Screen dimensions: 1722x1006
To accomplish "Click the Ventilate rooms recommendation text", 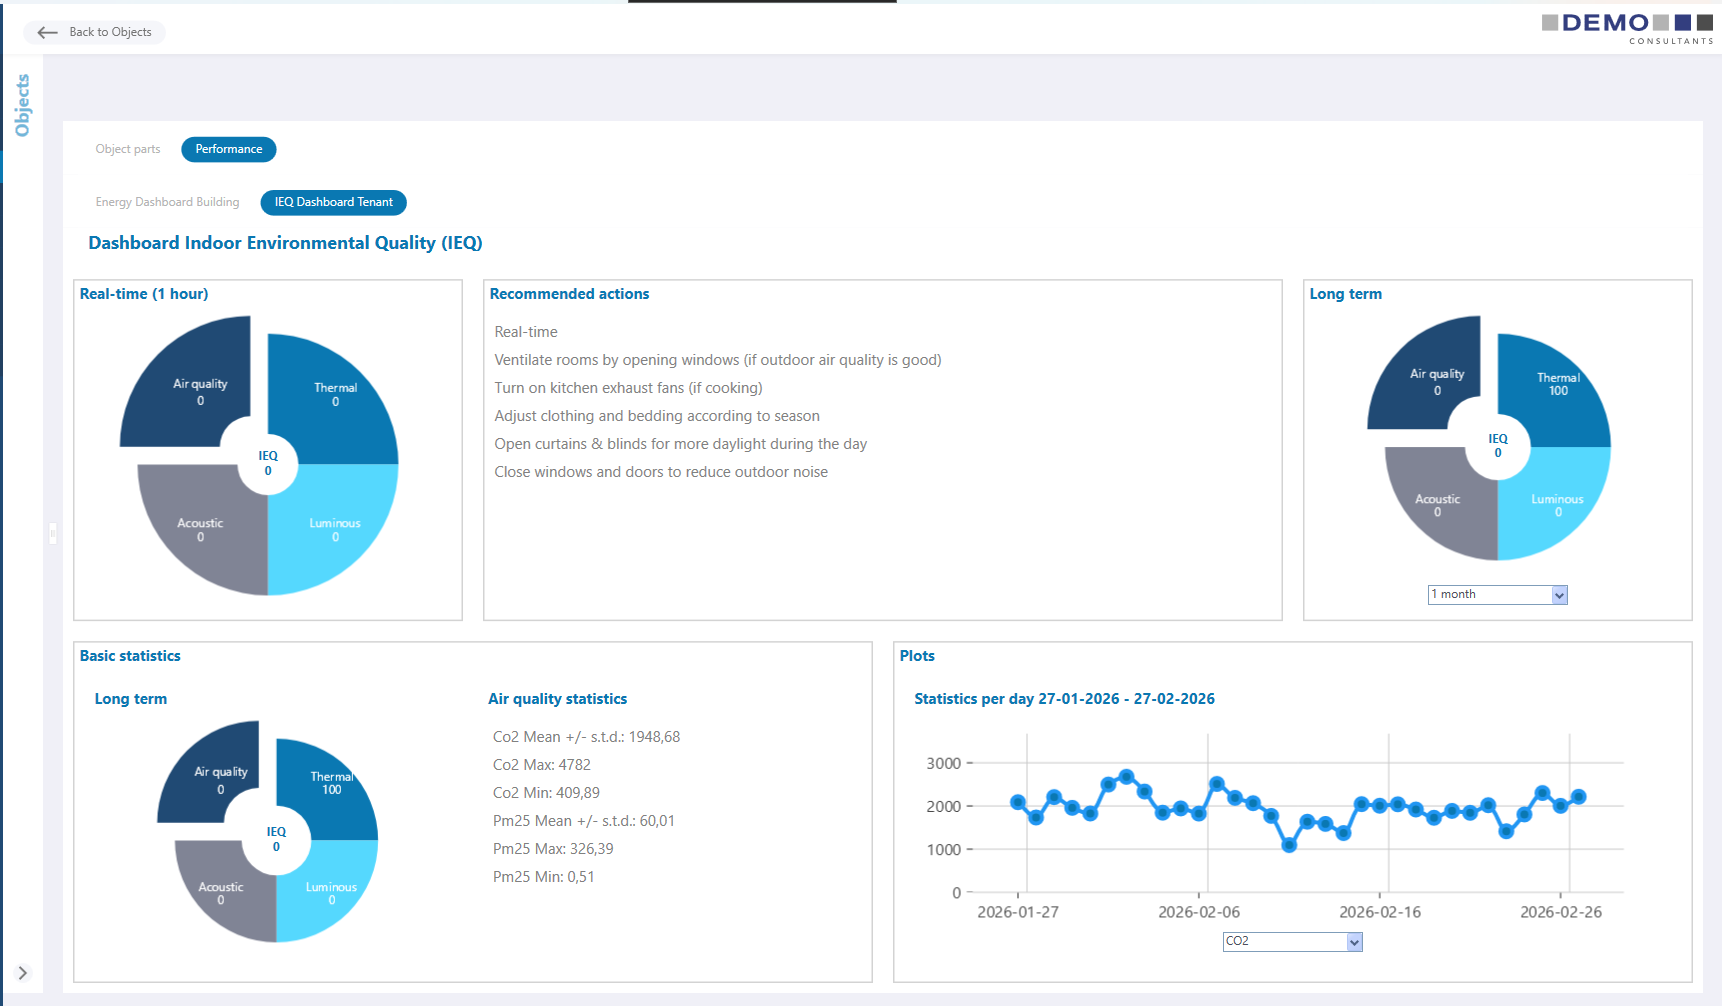I will click(x=717, y=360).
